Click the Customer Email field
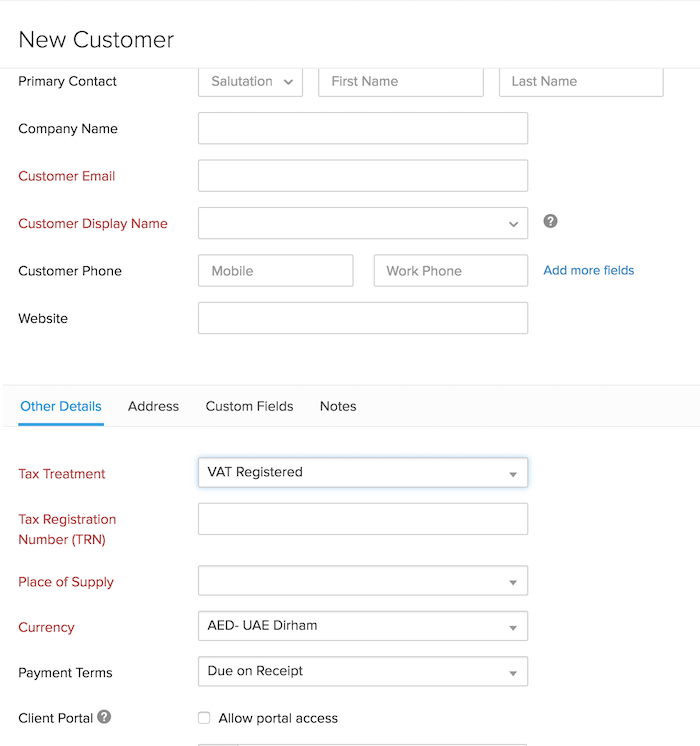 point(363,176)
